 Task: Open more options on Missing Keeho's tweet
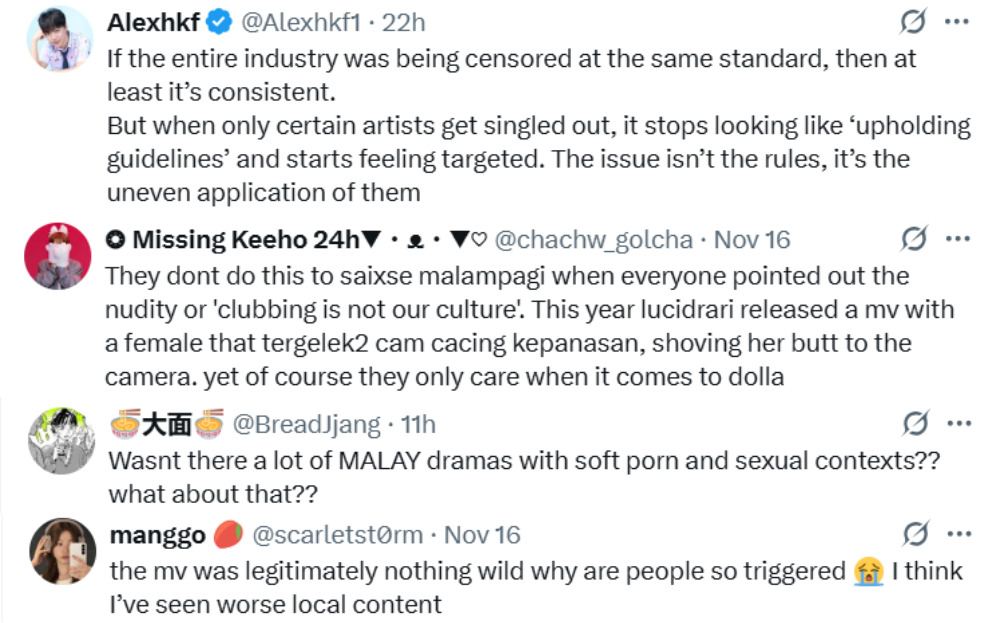click(958, 239)
